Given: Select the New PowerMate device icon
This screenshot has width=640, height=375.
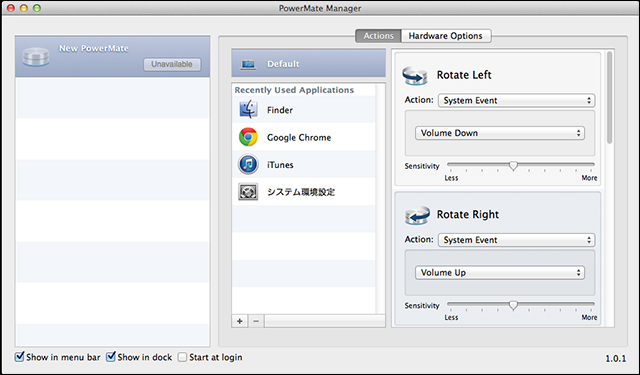Looking at the screenshot, I should (36, 57).
